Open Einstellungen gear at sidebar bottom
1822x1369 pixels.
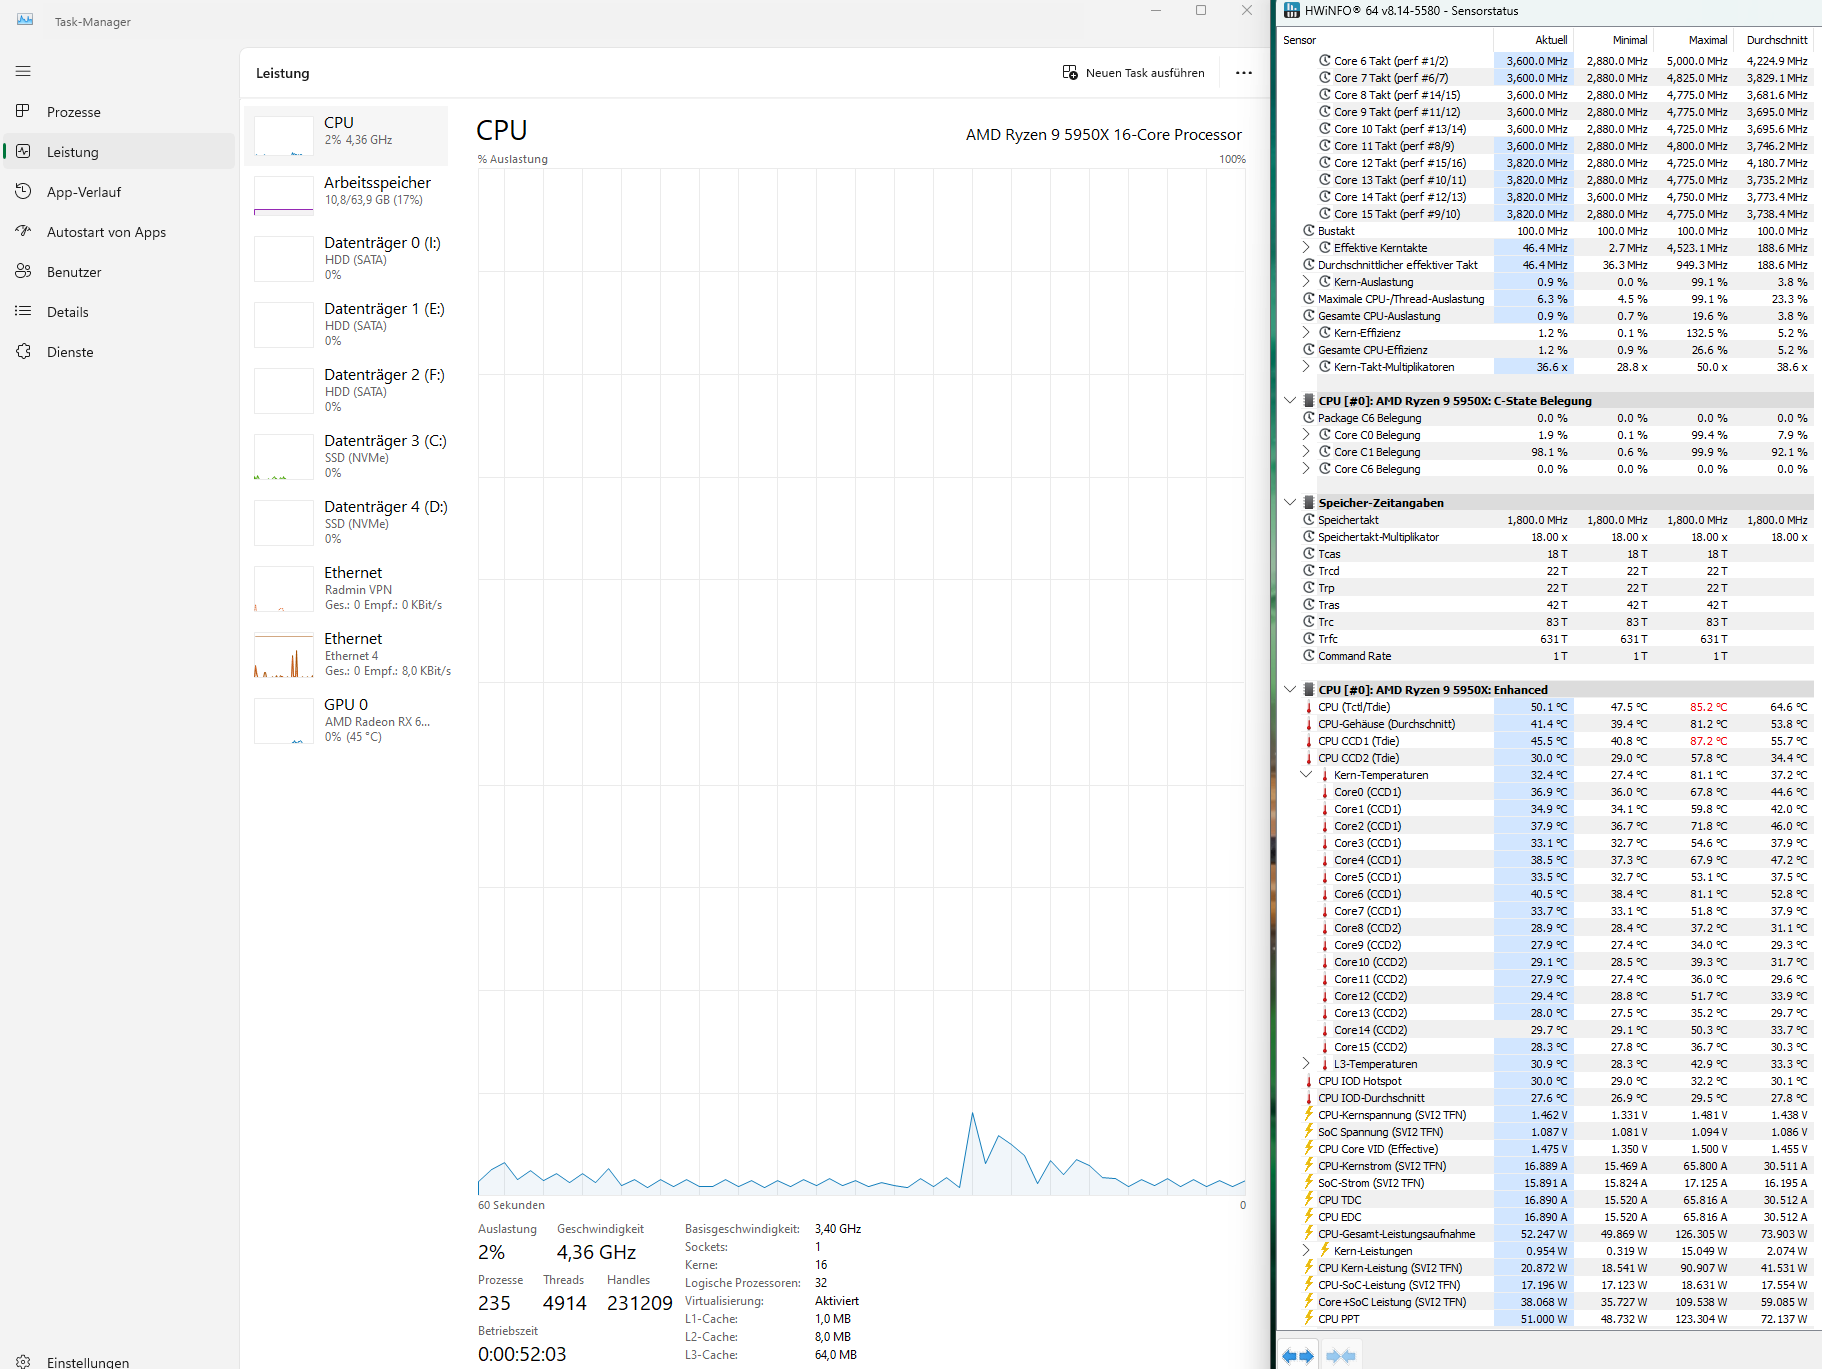[23, 1362]
